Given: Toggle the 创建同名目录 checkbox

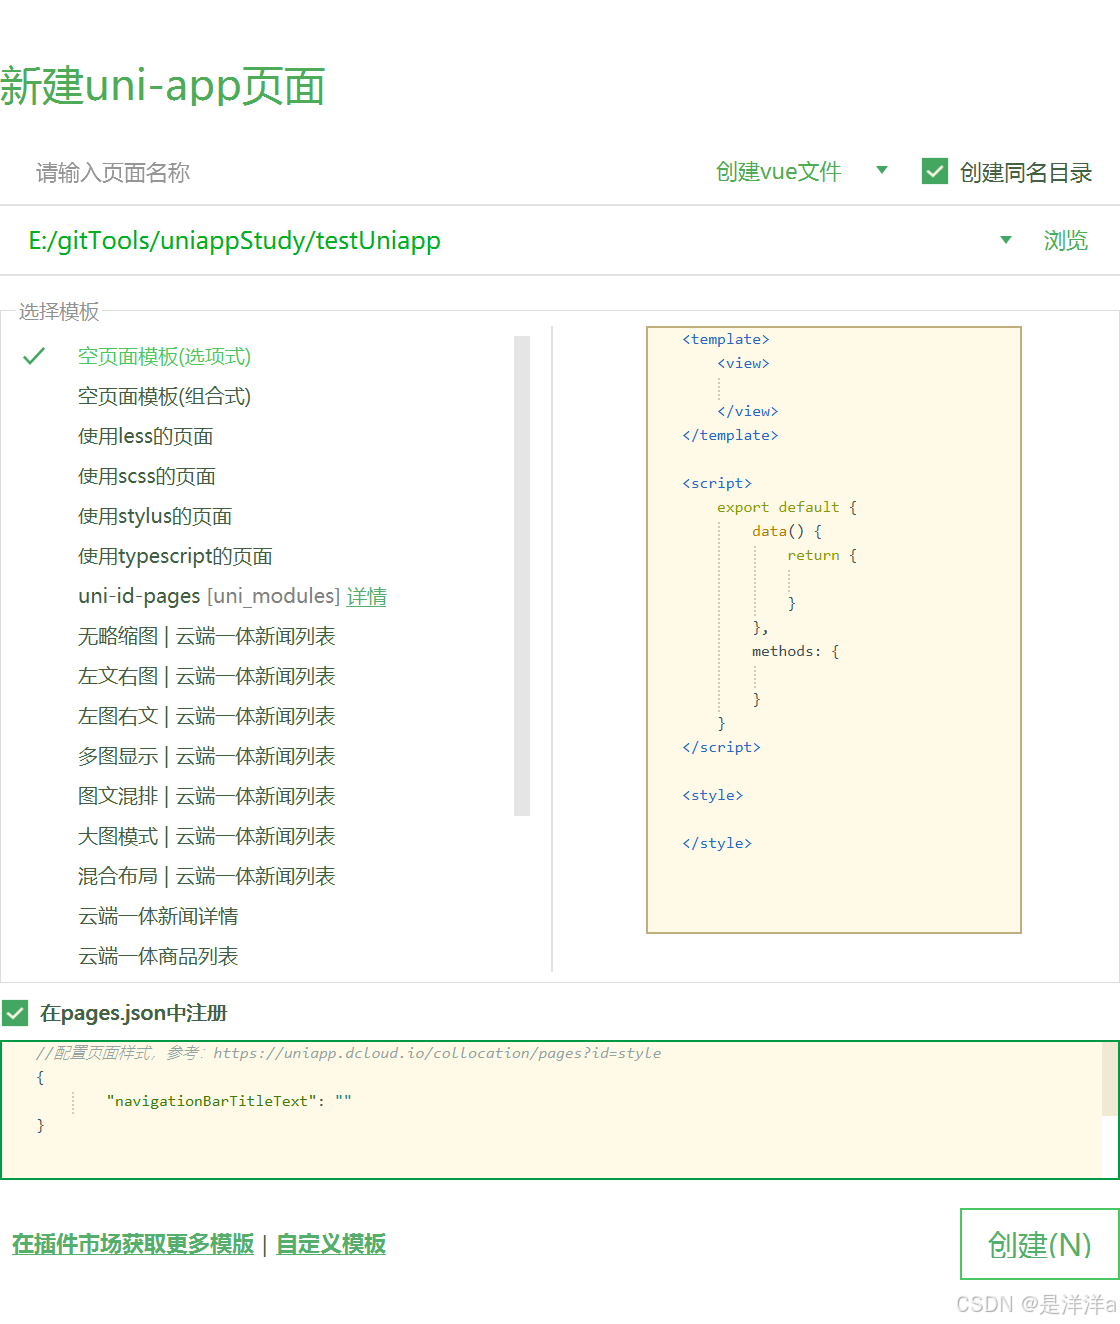Looking at the screenshot, I should 934,172.
